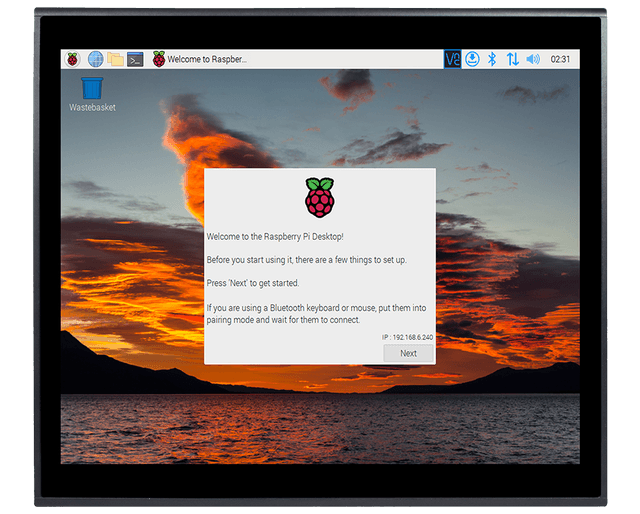Click the Raspberry Pi logo in the dialog
The width and height of the screenshot is (640, 514).
[320, 197]
